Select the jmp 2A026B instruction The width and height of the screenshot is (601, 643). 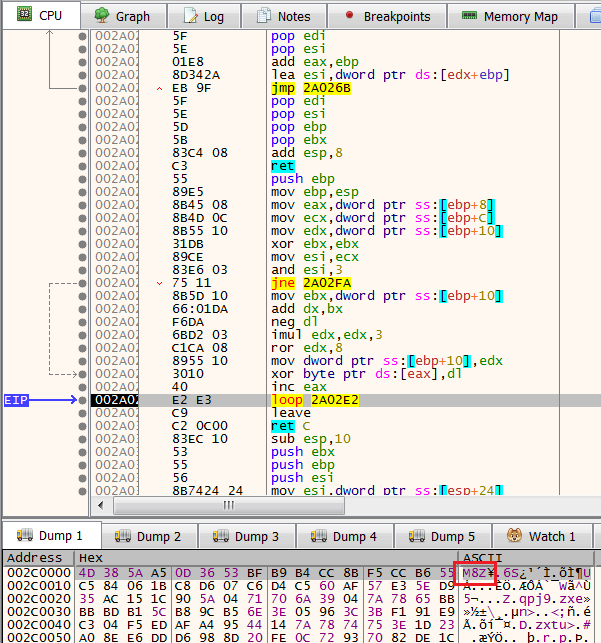(x=310, y=88)
